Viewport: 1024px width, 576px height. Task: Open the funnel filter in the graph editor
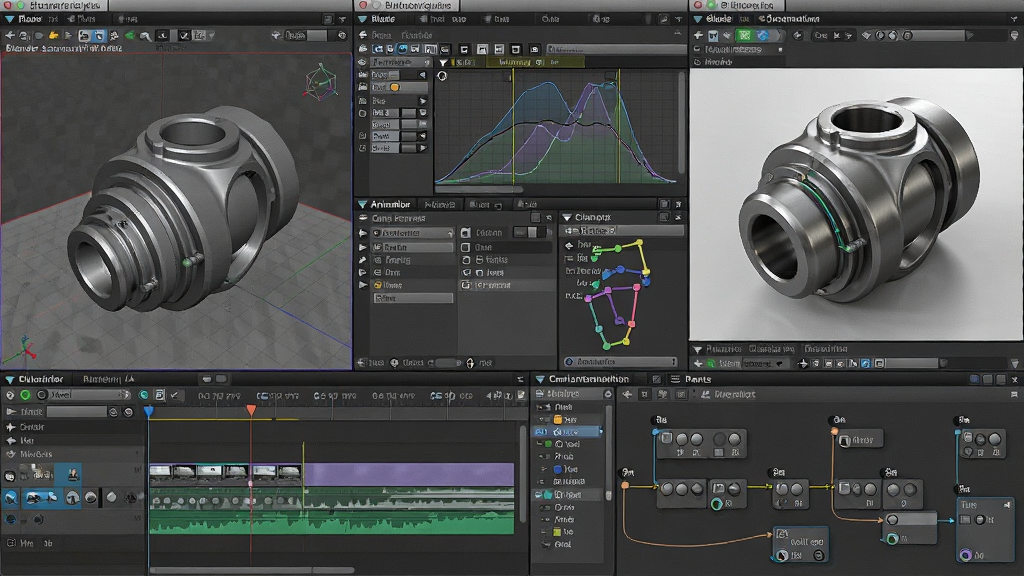(443, 62)
